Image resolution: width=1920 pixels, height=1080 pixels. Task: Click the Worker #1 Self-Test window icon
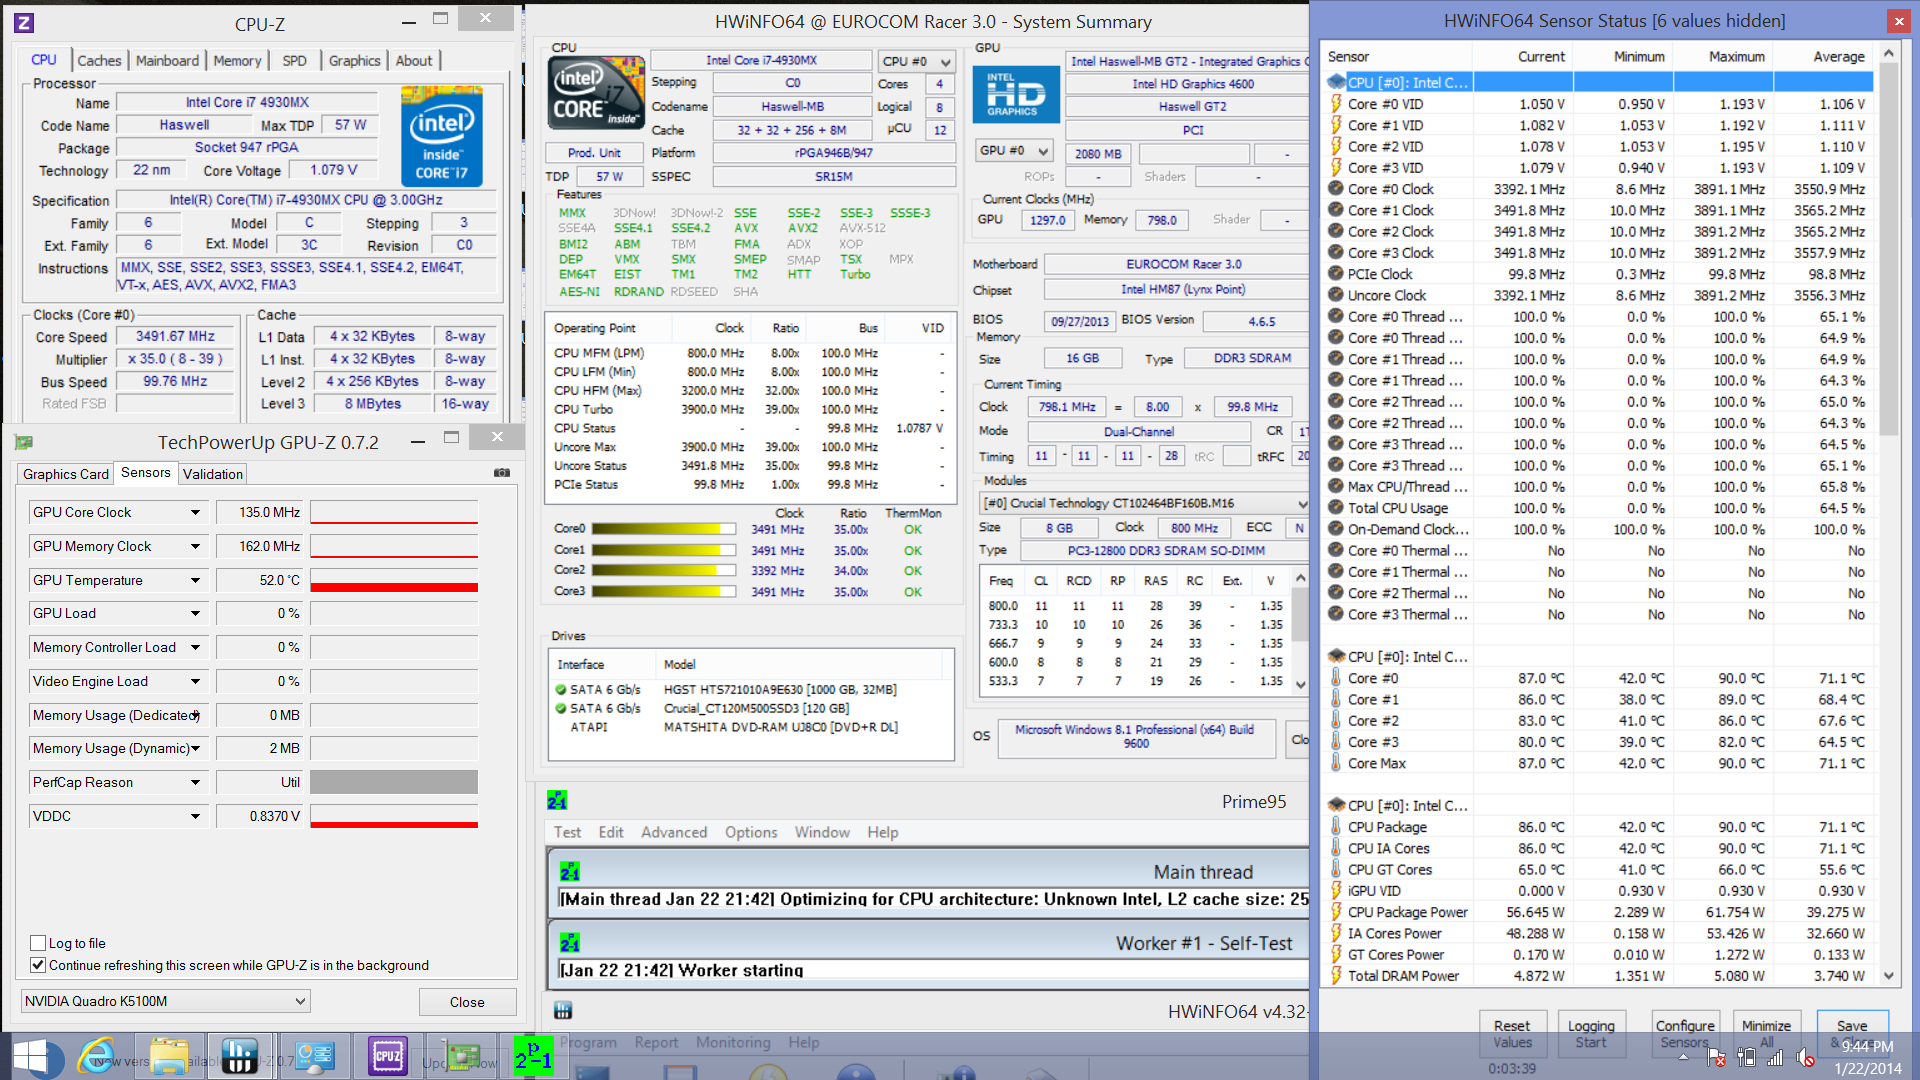pyautogui.click(x=570, y=942)
